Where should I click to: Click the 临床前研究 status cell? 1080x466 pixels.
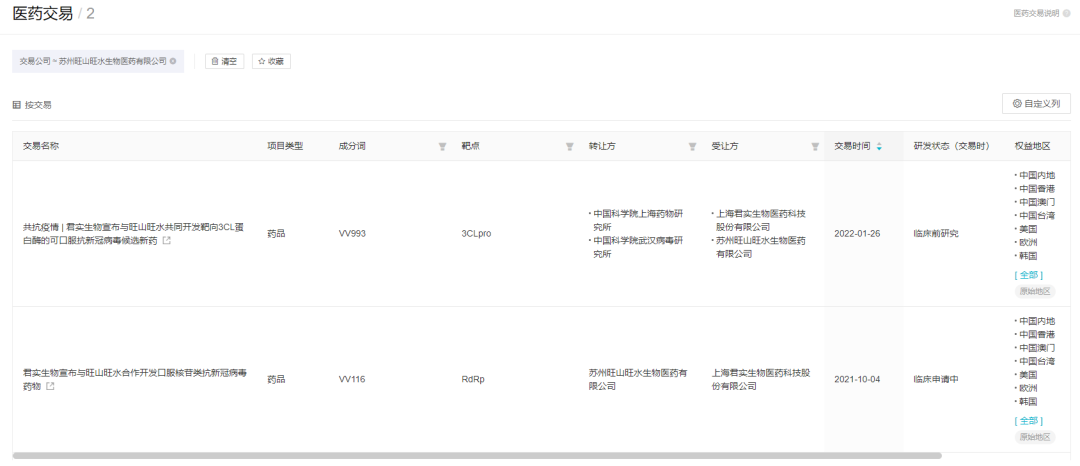pos(936,234)
